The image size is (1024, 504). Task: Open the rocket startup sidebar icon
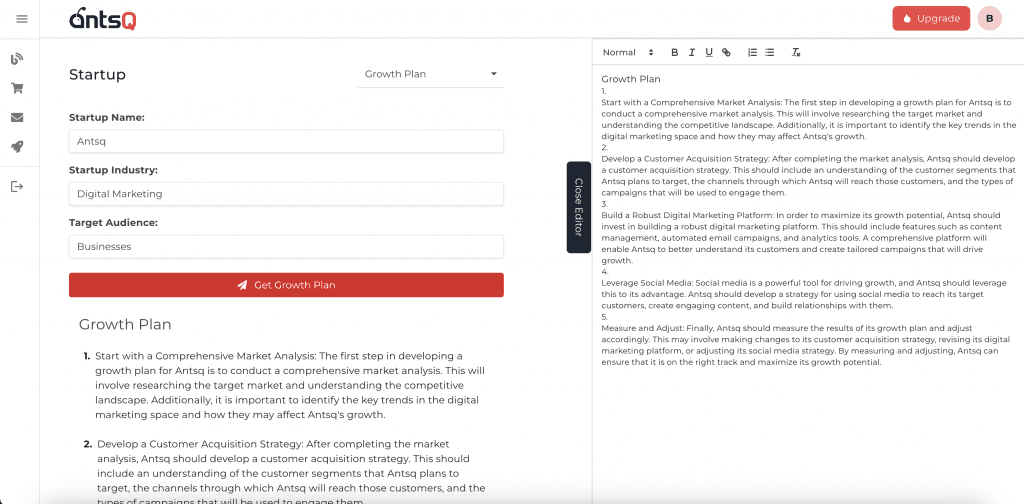18,147
